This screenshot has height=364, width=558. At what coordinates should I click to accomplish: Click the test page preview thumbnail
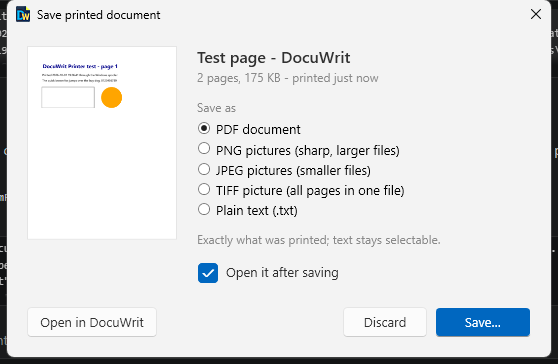(102, 143)
